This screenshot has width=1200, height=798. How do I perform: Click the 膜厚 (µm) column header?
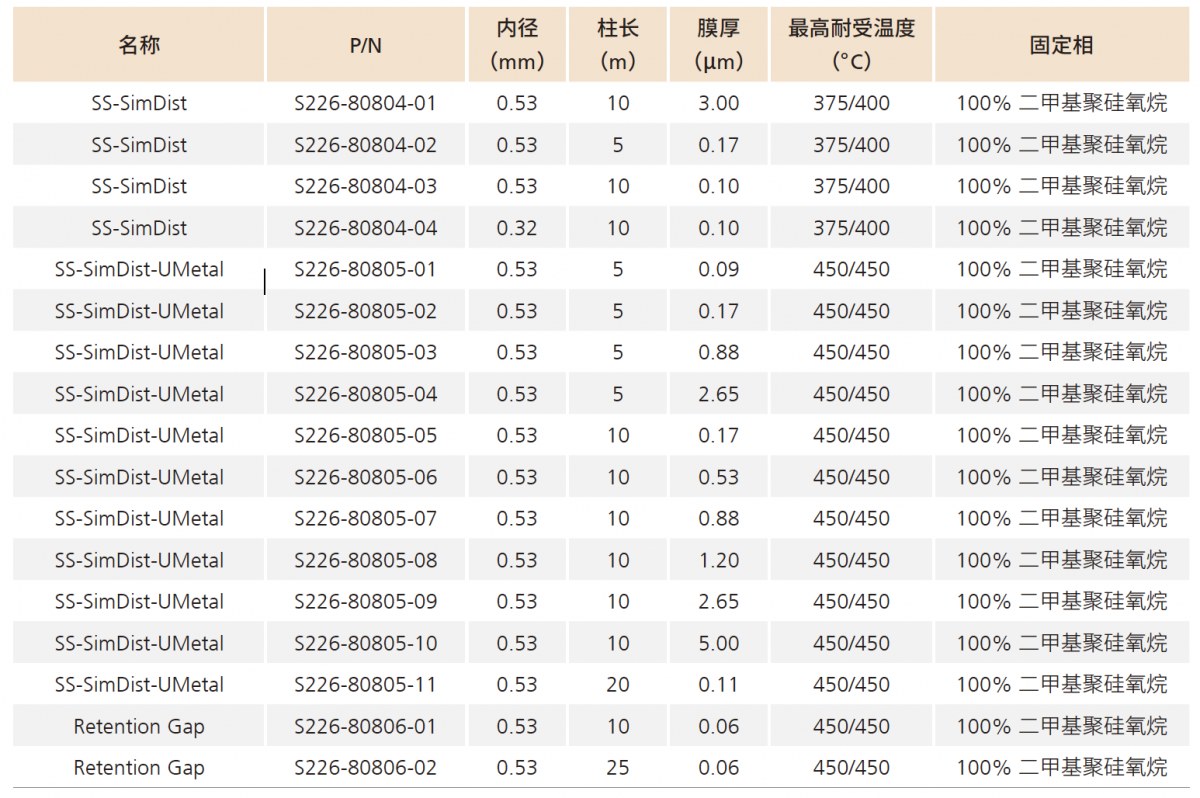tap(719, 45)
